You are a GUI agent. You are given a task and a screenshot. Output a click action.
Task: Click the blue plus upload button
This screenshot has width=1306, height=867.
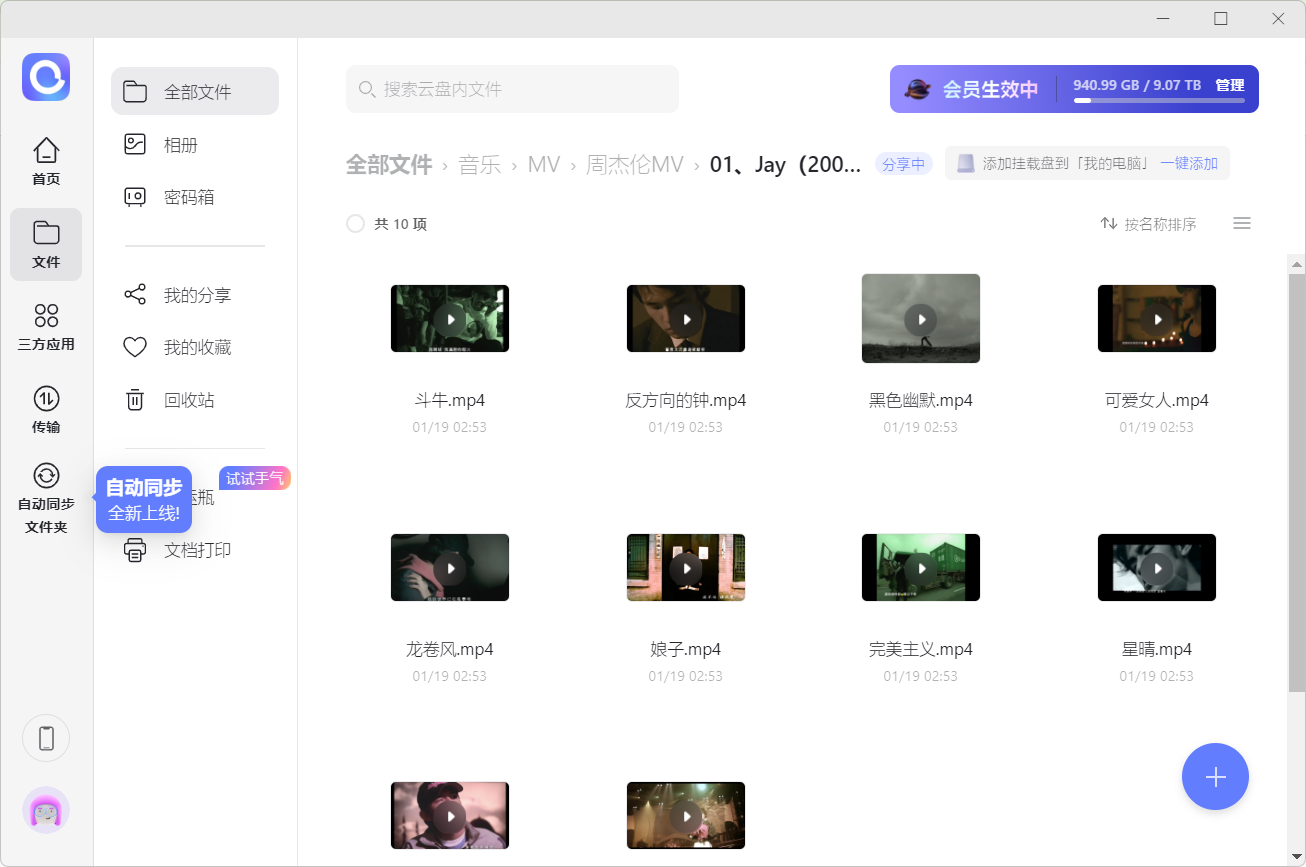[1215, 777]
